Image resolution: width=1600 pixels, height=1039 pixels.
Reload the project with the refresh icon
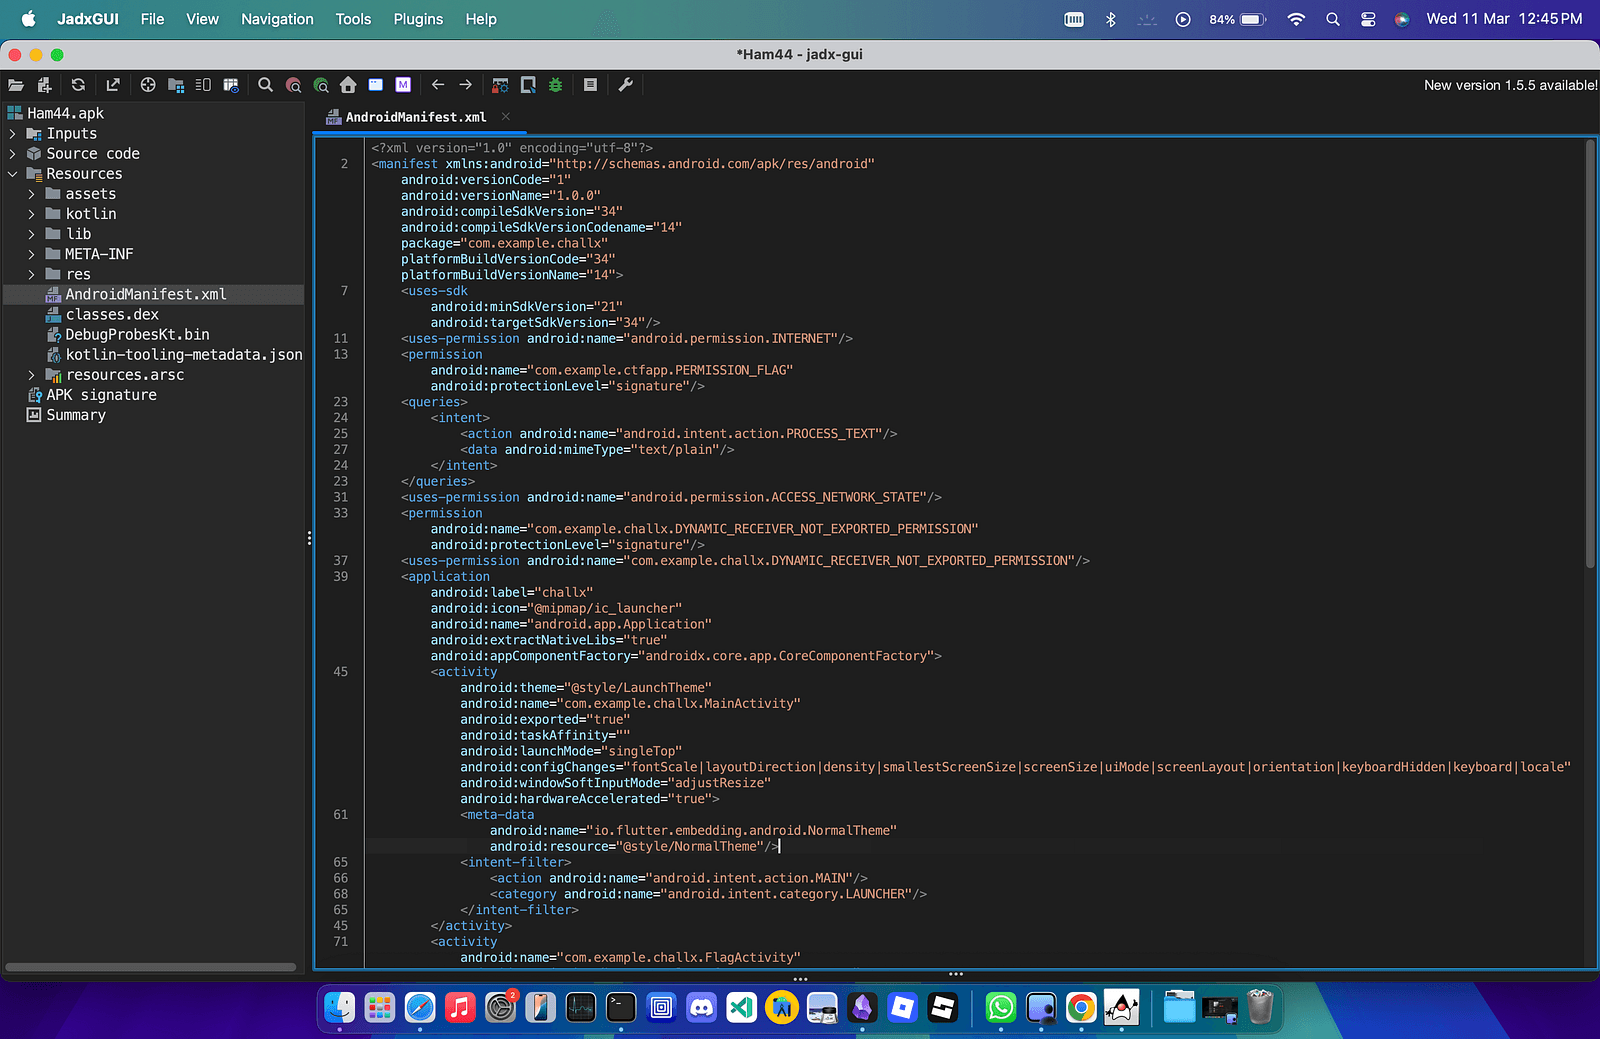[x=78, y=85]
